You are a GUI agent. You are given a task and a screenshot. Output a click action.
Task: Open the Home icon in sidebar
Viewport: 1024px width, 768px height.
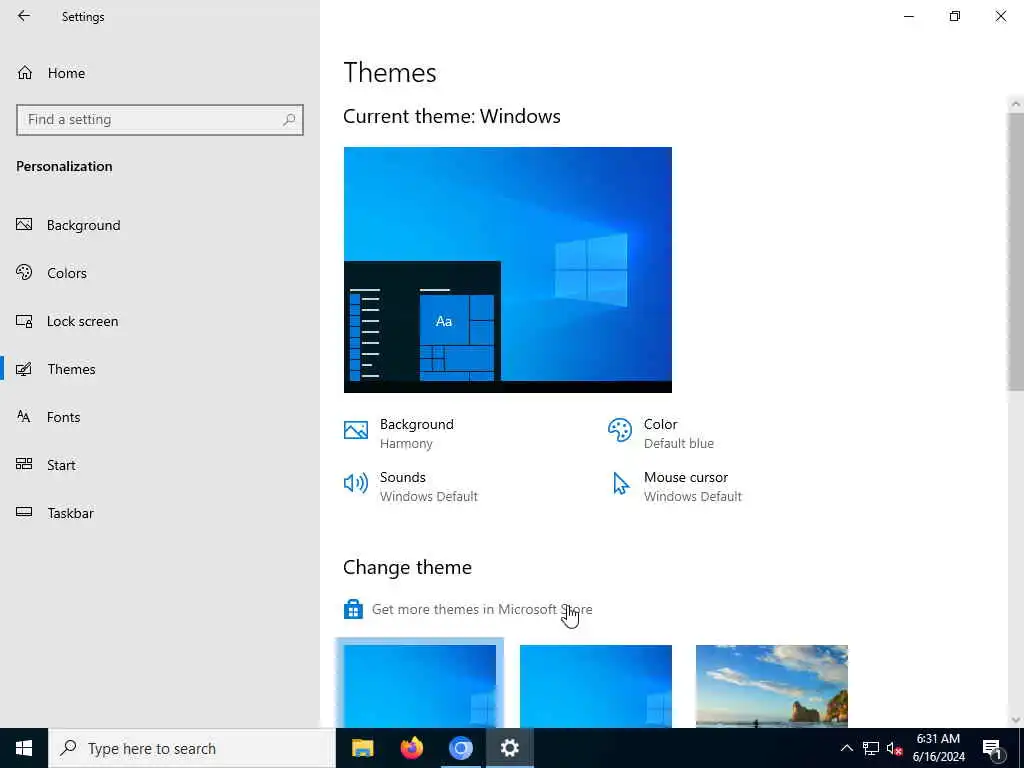[25, 73]
